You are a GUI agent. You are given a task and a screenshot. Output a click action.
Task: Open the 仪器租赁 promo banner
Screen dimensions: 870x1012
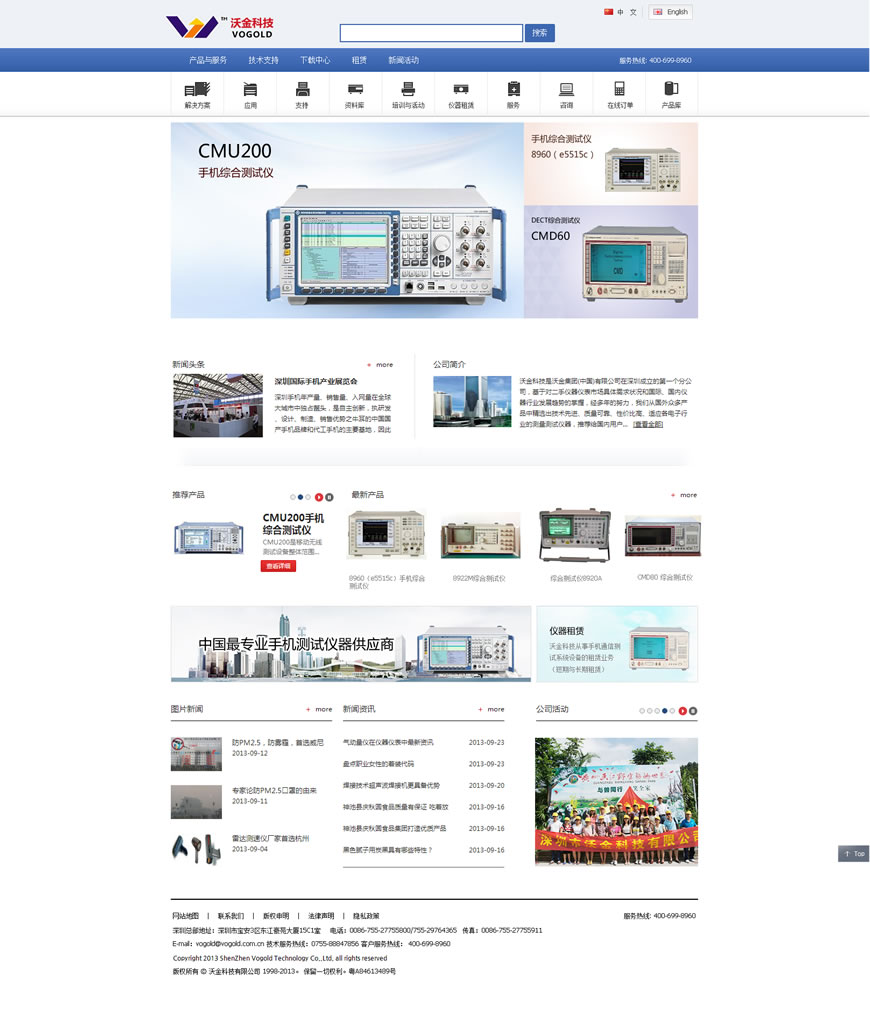pyautogui.click(x=617, y=643)
